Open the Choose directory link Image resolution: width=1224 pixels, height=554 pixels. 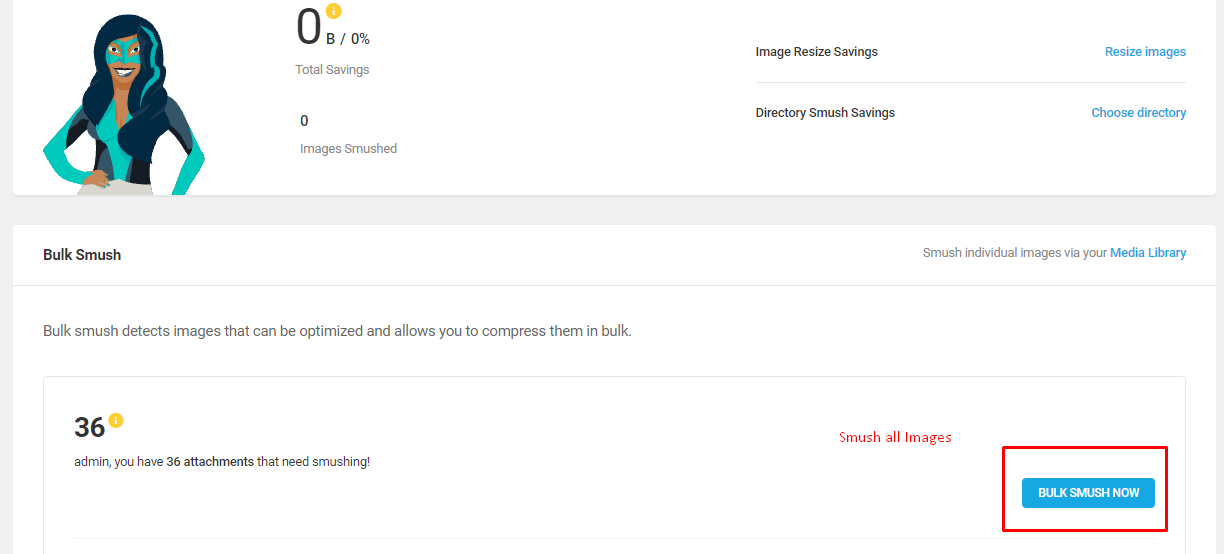click(x=1138, y=113)
